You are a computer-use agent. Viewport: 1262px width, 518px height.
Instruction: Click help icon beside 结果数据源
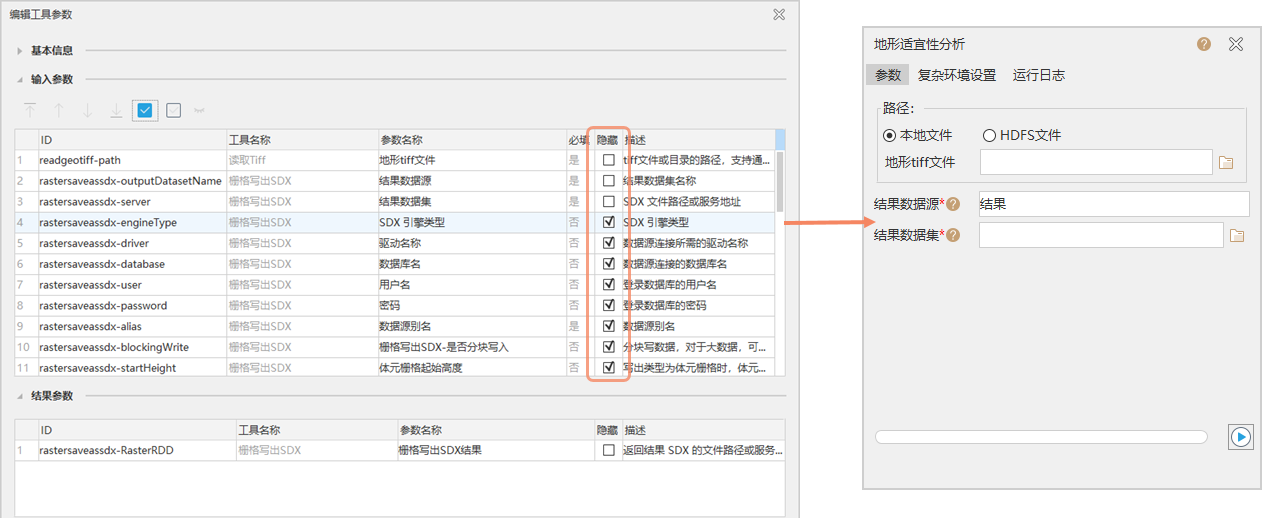click(954, 204)
